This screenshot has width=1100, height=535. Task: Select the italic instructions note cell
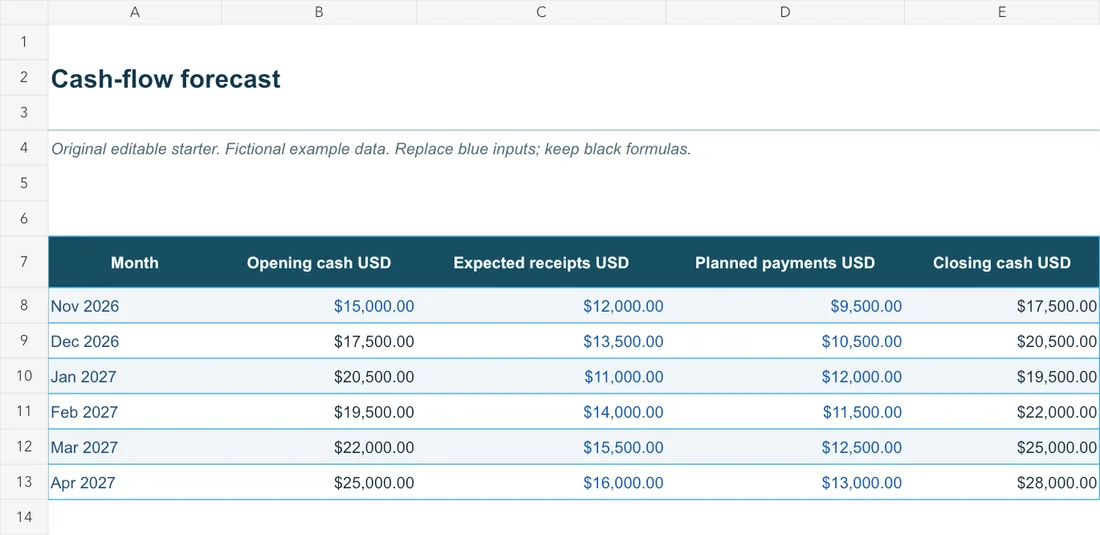pos(371,149)
